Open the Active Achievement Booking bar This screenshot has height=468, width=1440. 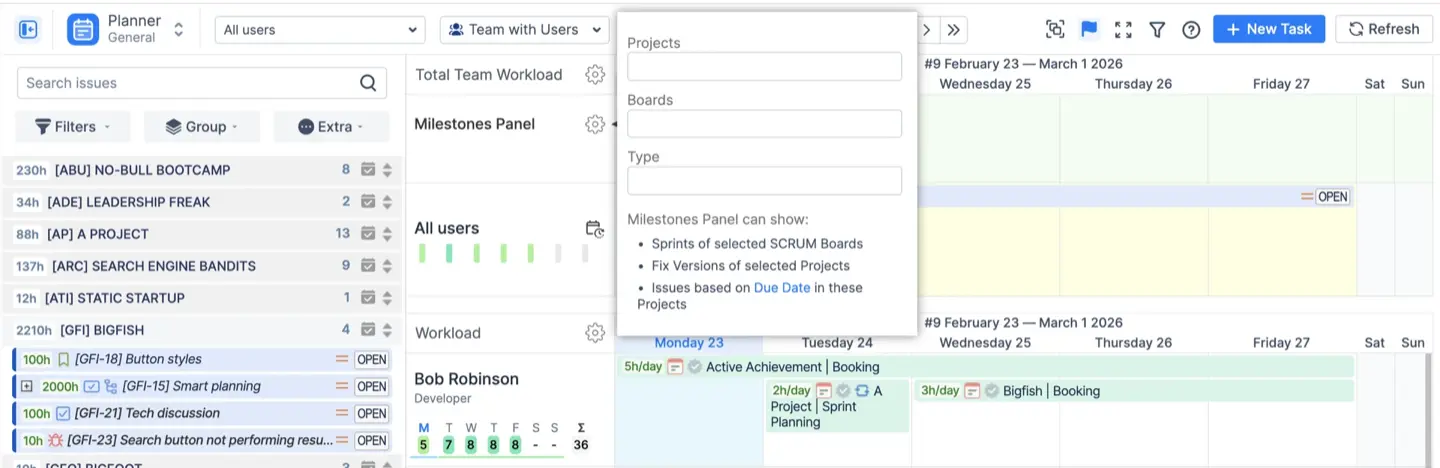click(x=985, y=367)
